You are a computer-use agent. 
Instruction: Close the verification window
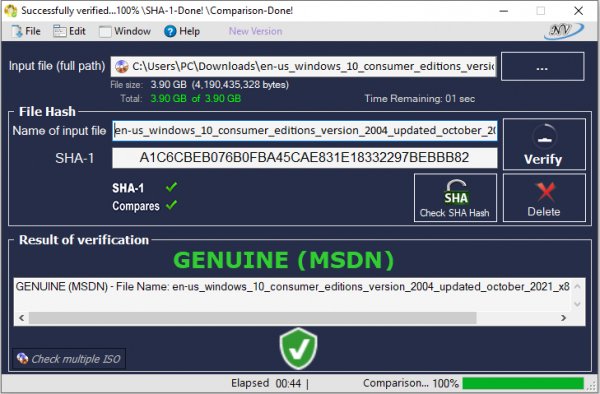[579, 11]
